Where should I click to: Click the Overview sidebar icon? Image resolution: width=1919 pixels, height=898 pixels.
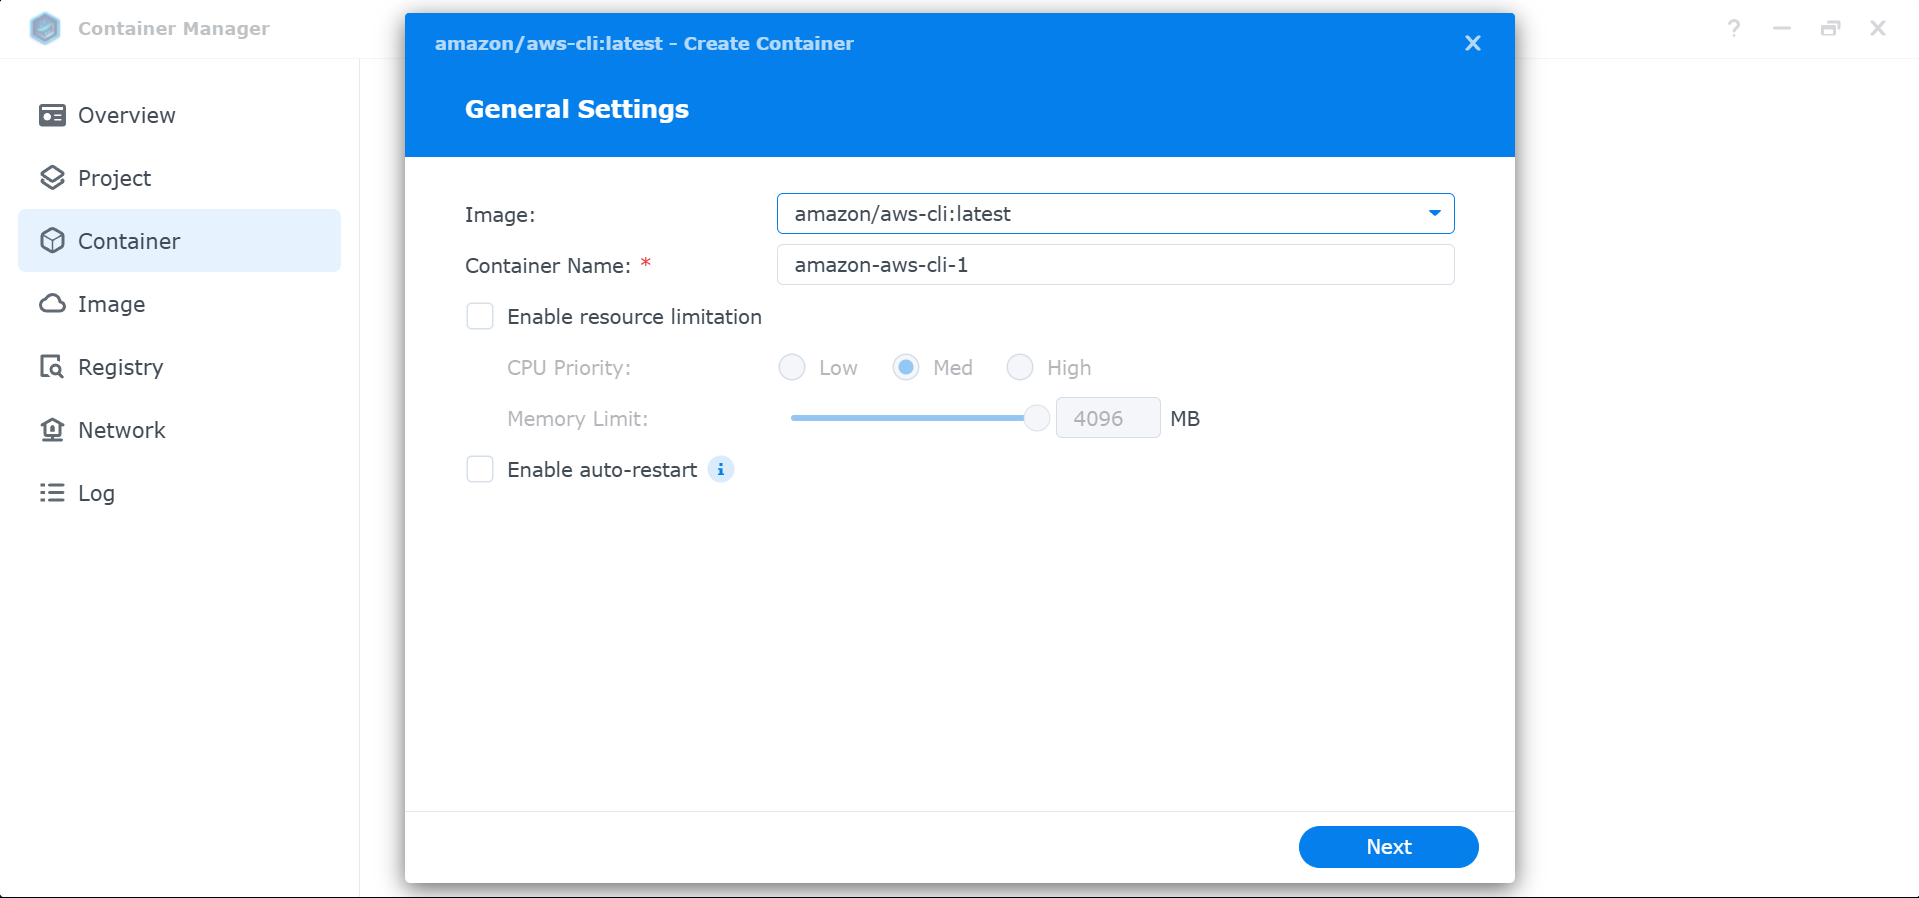52,115
